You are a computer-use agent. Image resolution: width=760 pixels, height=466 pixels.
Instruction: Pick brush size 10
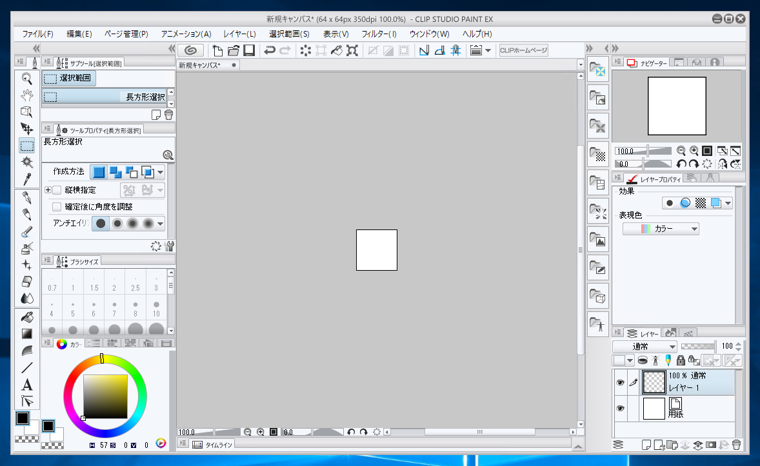156,309
